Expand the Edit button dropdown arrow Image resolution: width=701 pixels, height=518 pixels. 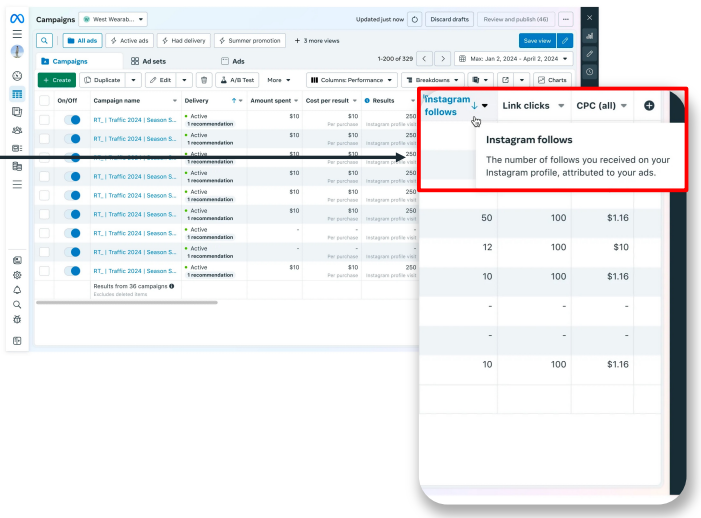[184, 80]
